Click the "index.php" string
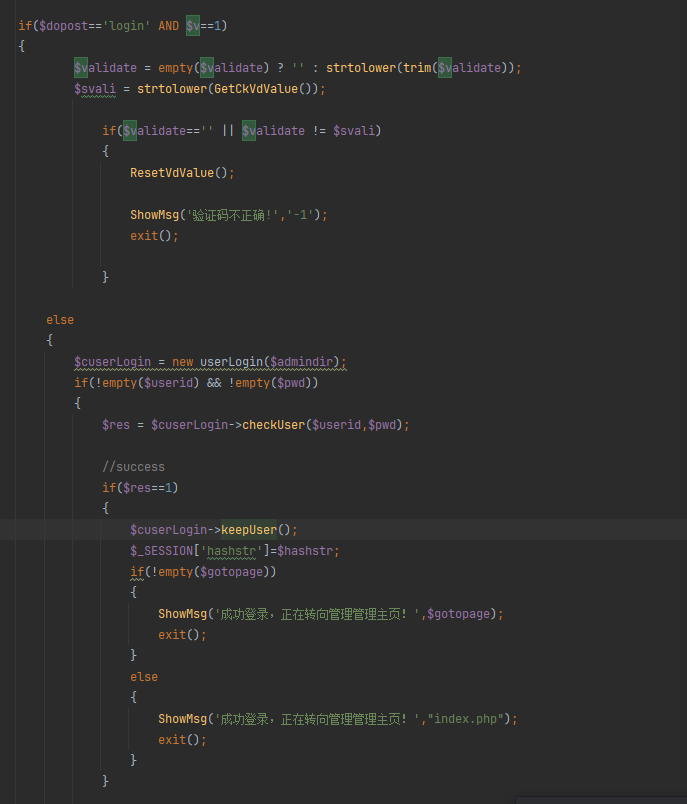Screen dimensions: 687x804 point(469,719)
